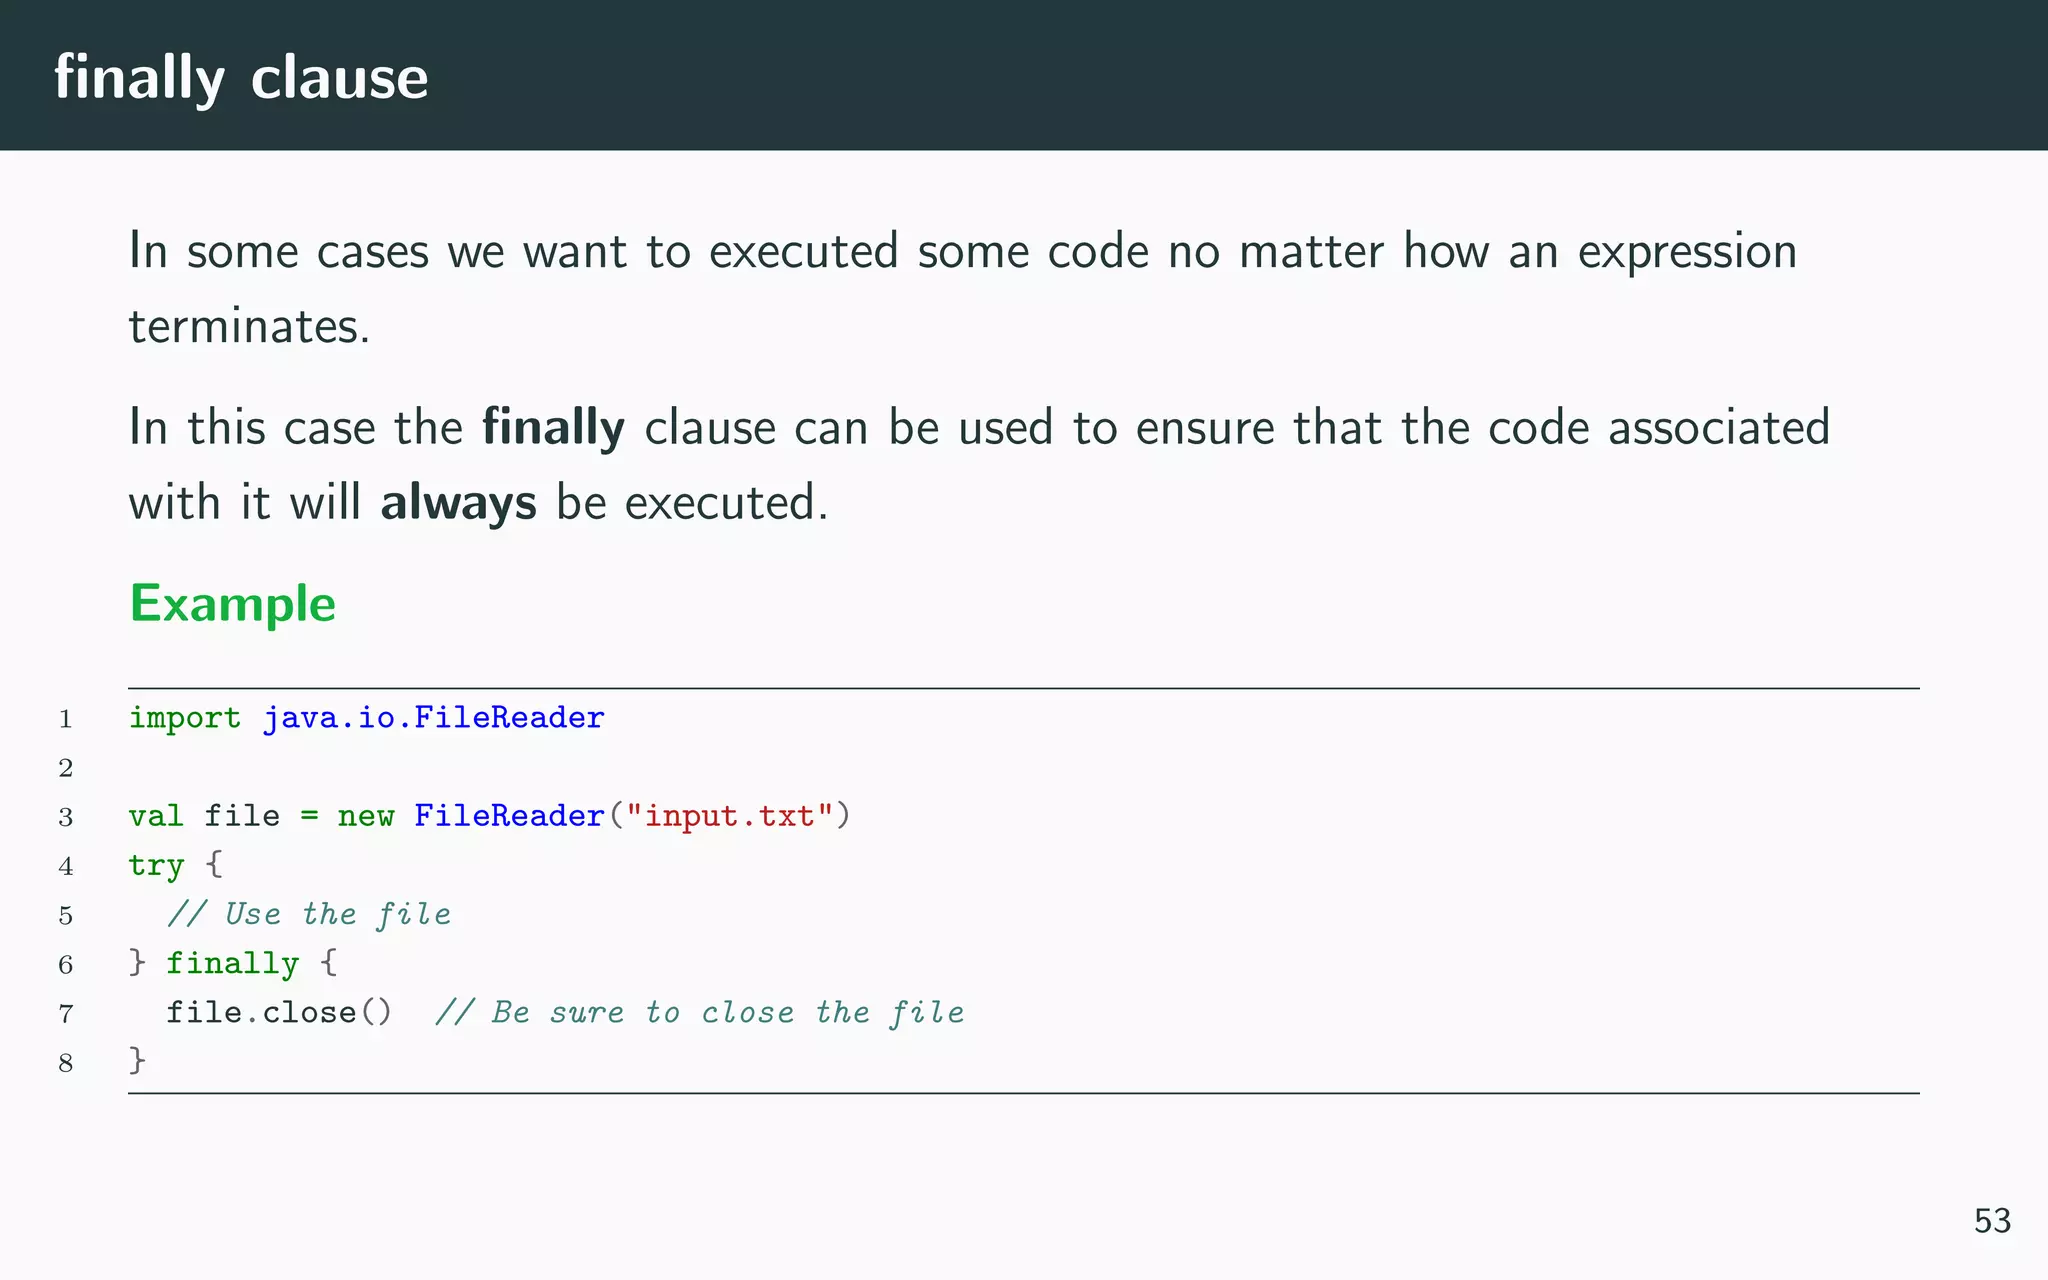The width and height of the screenshot is (2048, 1280).
Task: Click the 'new' keyword on line three
Action: coord(366,816)
